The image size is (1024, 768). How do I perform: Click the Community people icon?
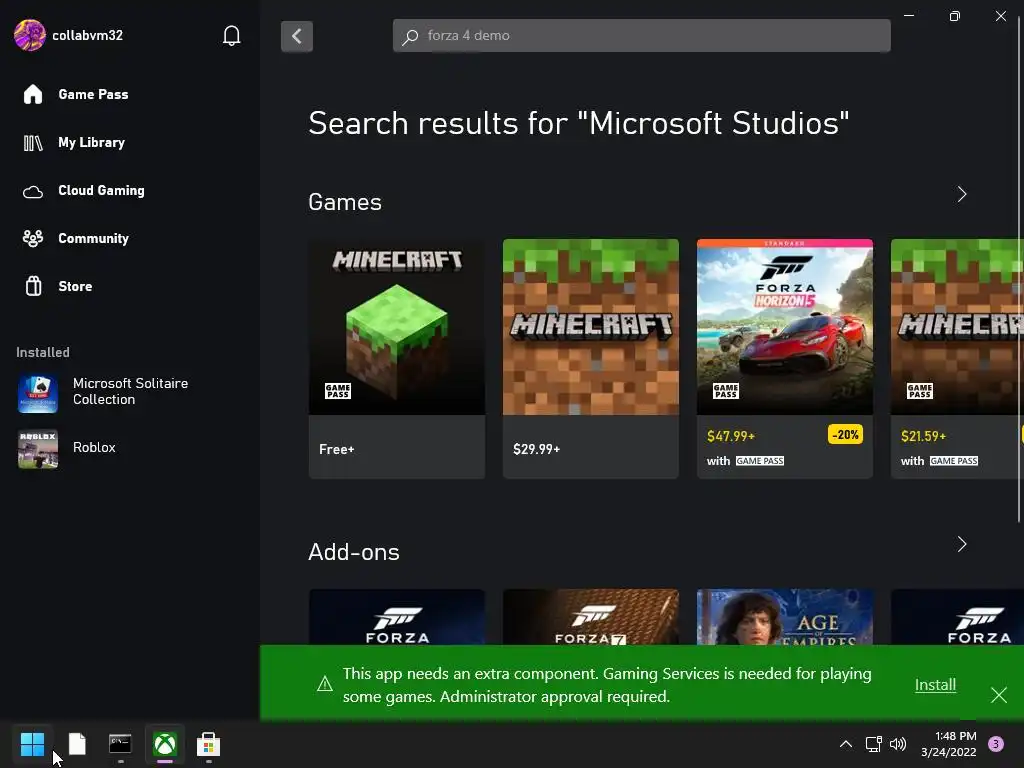(33, 238)
